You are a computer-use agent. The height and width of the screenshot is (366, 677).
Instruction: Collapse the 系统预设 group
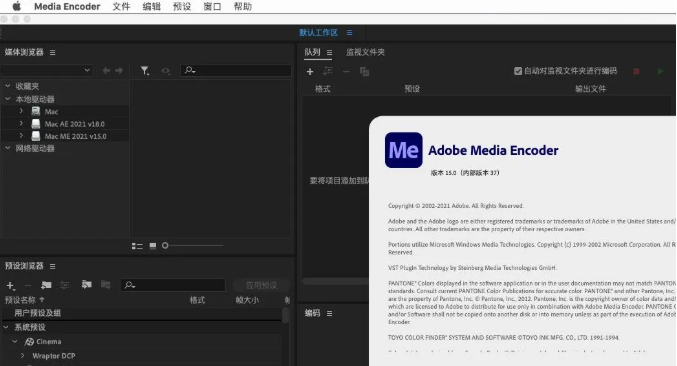click(6, 327)
